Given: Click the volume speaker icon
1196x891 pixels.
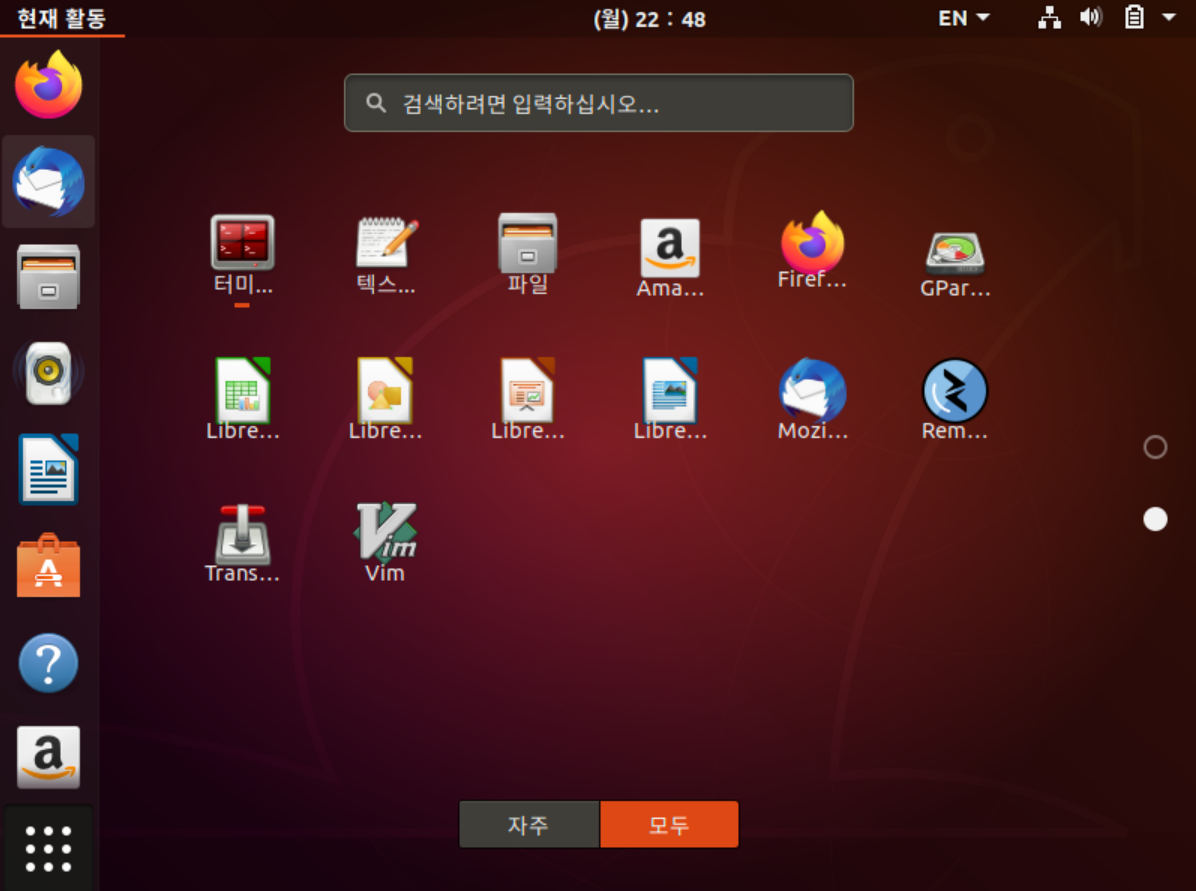Looking at the screenshot, I should 1091,18.
